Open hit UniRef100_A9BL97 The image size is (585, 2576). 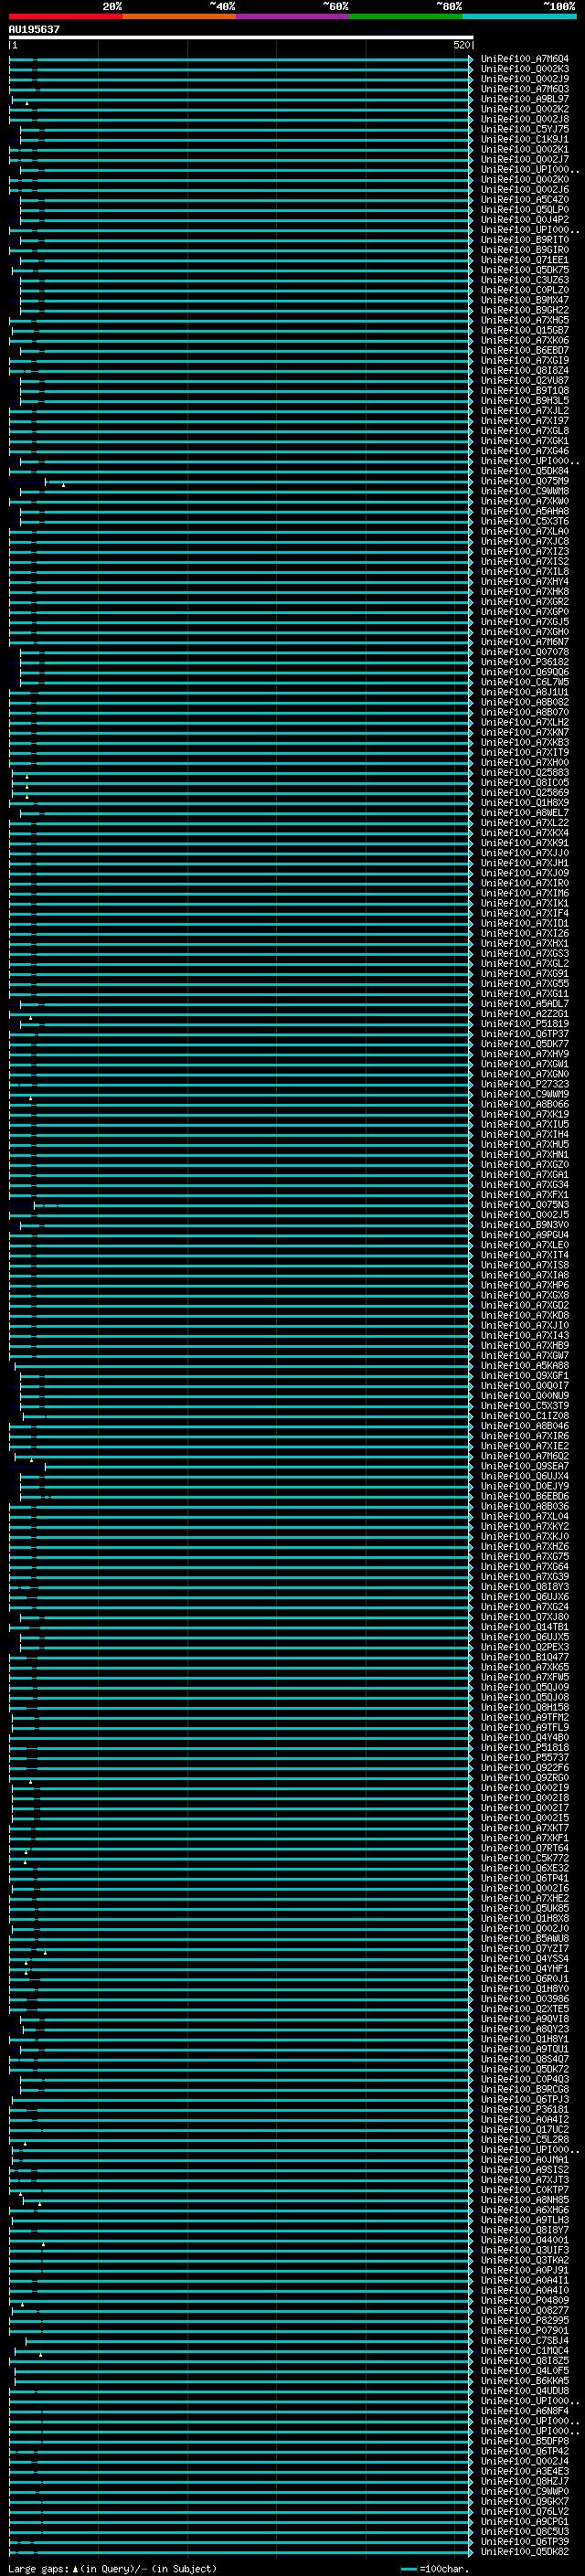[525, 99]
